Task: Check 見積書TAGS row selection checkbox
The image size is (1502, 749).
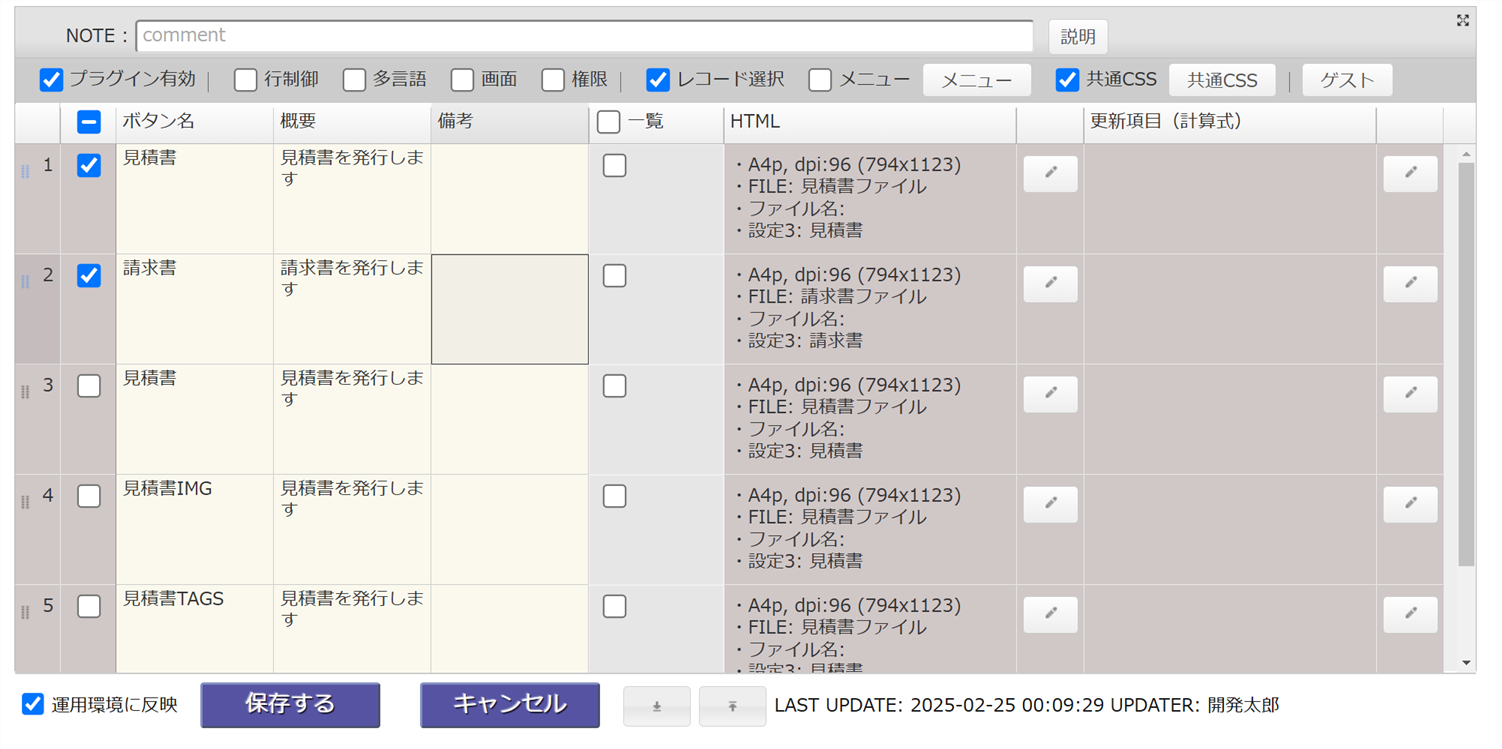Action: tap(89, 606)
